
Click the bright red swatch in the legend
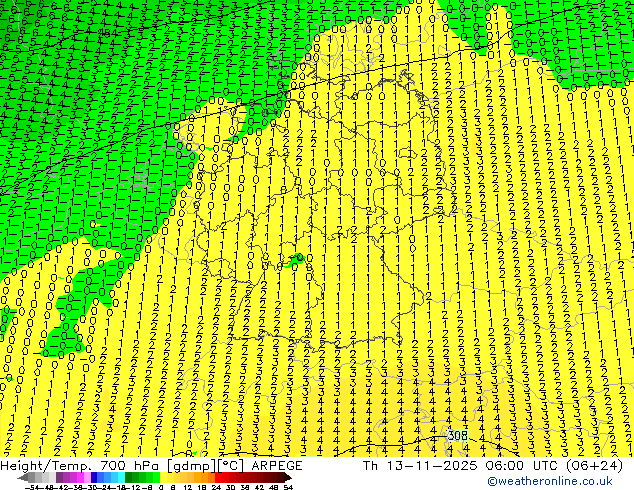pyautogui.click(x=219, y=477)
